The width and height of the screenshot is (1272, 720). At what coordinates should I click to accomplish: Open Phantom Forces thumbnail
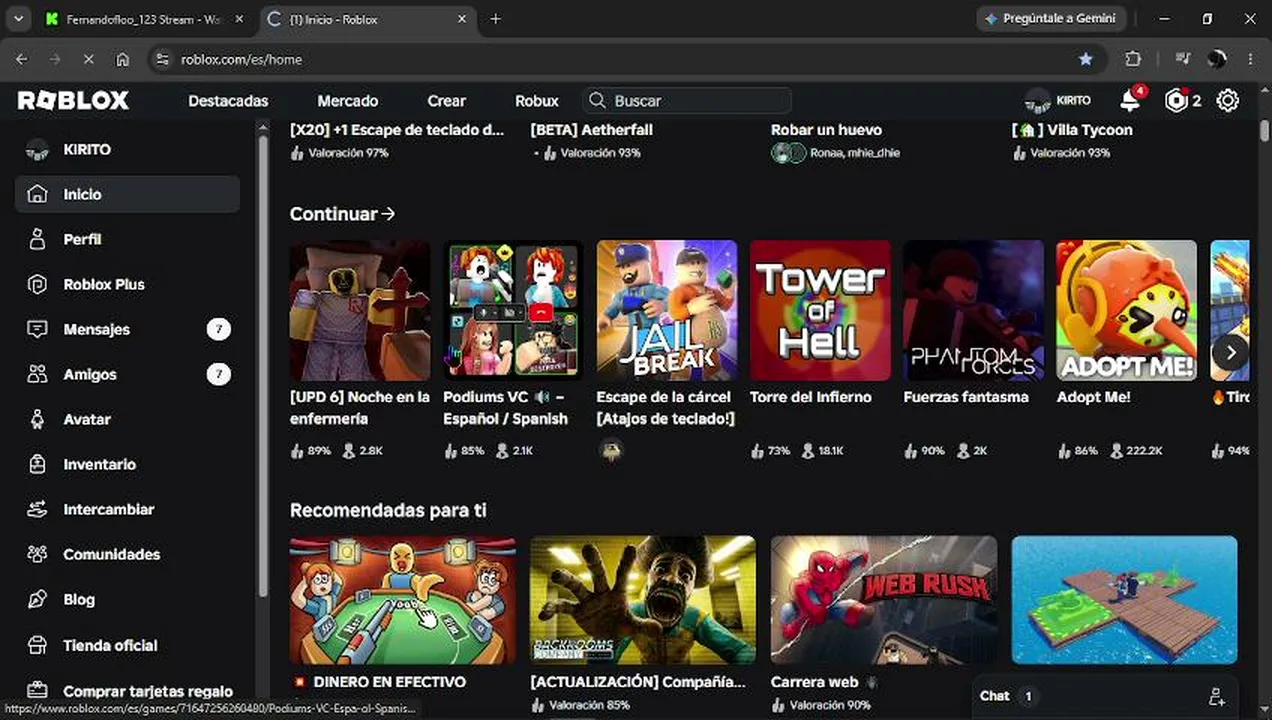click(x=973, y=310)
